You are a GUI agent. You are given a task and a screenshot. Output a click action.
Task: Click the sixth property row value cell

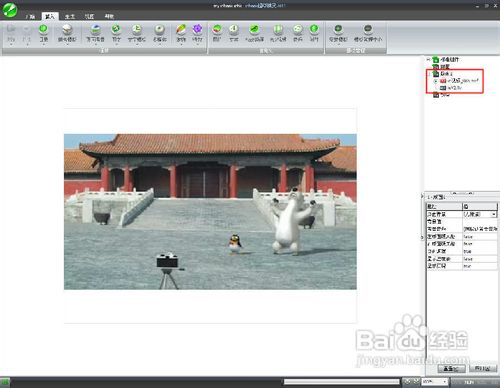coord(480,251)
